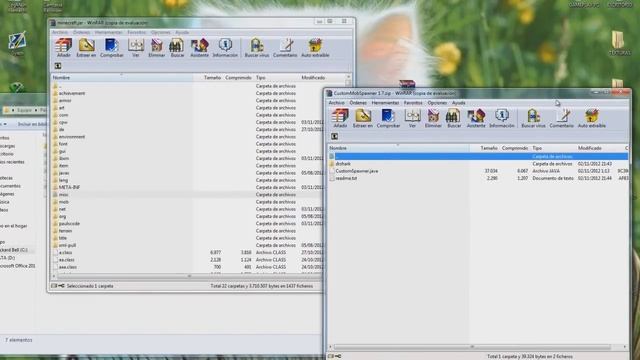The height and width of the screenshot is (360, 640).
Task: Click Información icon in CustomMobSpawner window
Action: [x=502, y=118]
